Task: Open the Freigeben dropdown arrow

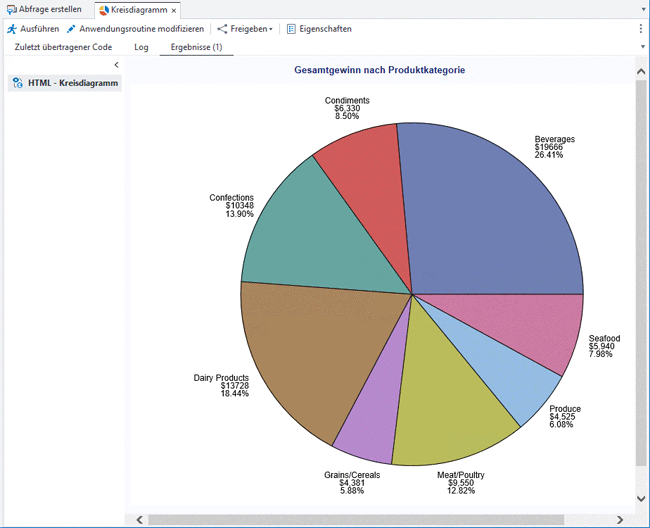Action: pyautogui.click(x=270, y=29)
